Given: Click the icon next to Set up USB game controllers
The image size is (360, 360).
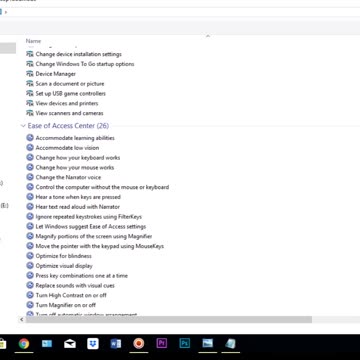Looking at the screenshot, I should tap(30, 93).
